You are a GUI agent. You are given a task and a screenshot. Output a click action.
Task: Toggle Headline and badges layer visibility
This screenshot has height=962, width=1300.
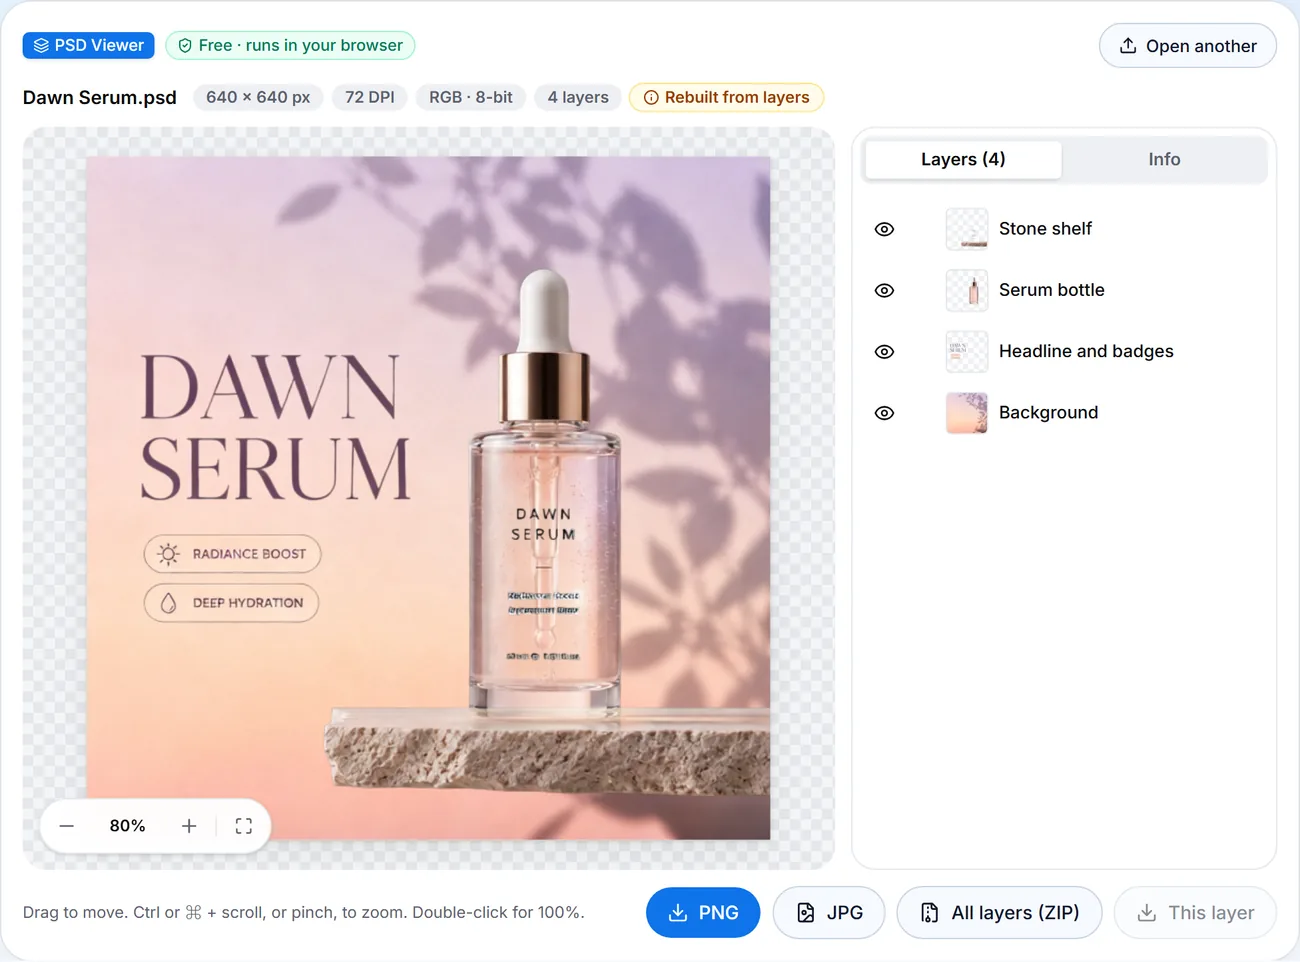coord(884,352)
